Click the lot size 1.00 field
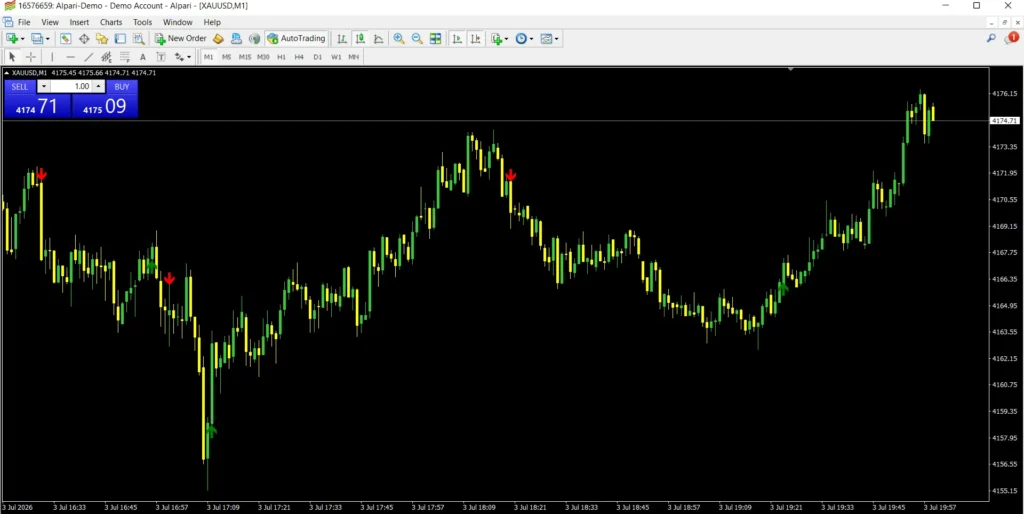1024x514 pixels. pyautogui.click(x=71, y=86)
